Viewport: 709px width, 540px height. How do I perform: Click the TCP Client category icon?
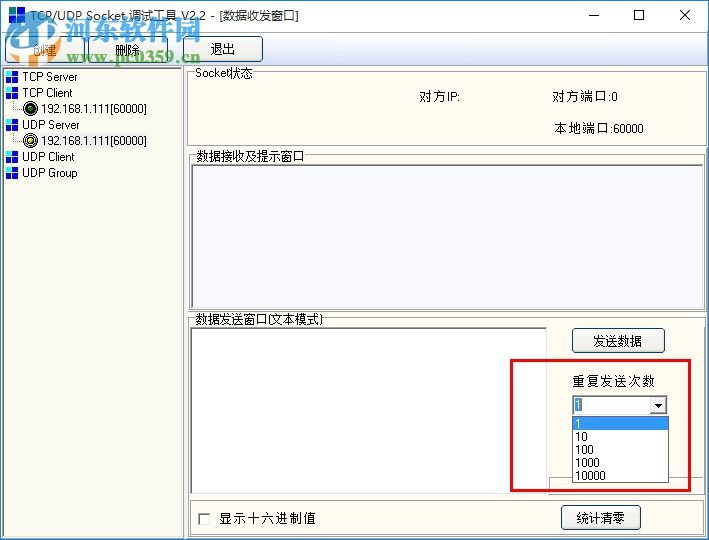point(12,93)
